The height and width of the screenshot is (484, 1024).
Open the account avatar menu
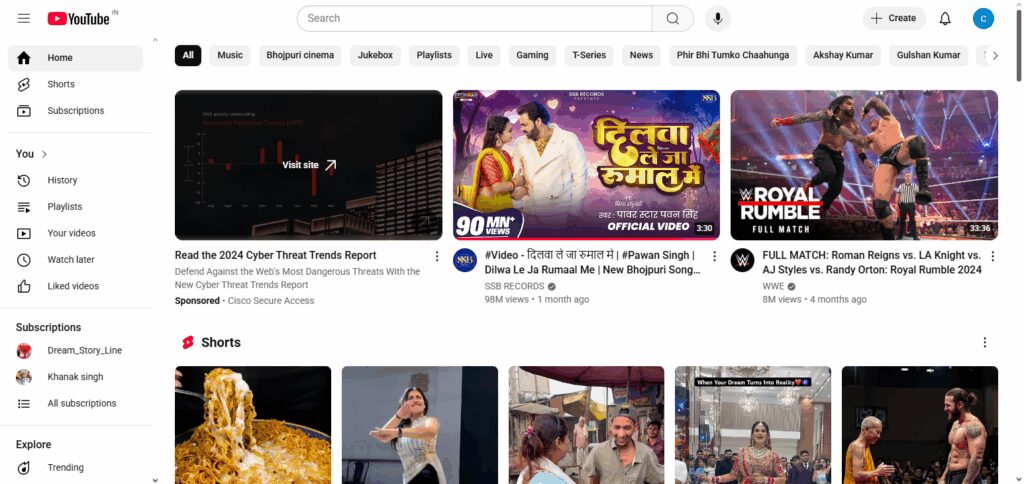tap(983, 18)
